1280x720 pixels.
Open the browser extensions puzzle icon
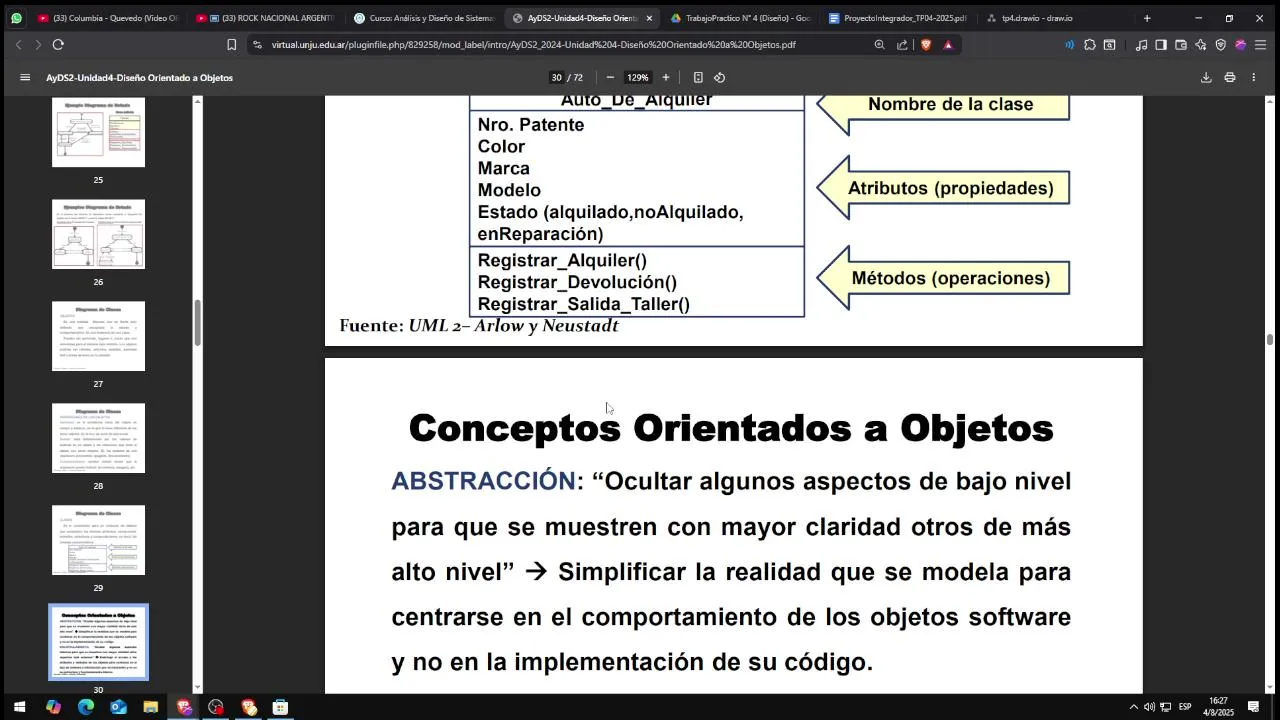click(x=1090, y=44)
